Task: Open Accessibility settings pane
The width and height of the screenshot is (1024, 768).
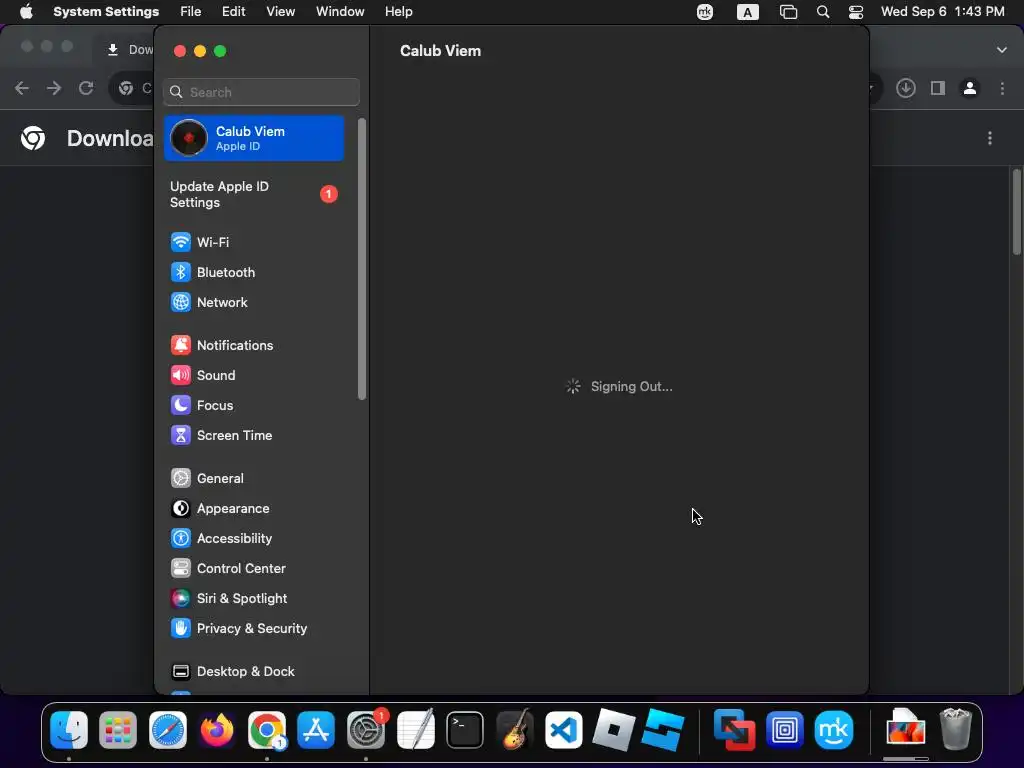Action: 253,539
